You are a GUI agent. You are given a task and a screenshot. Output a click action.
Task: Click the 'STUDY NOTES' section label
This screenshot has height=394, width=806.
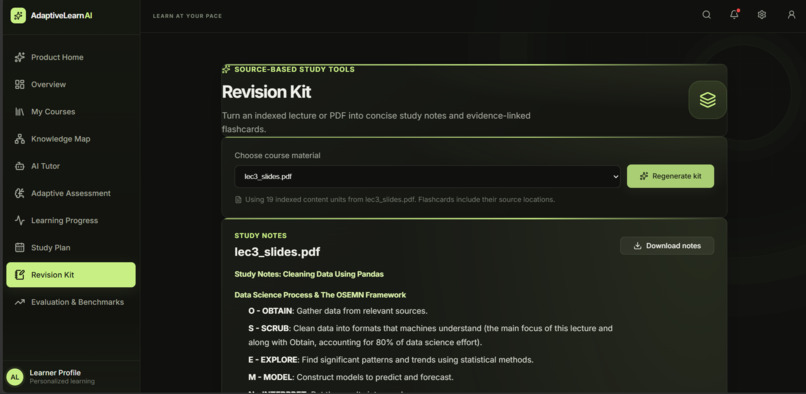click(x=261, y=236)
